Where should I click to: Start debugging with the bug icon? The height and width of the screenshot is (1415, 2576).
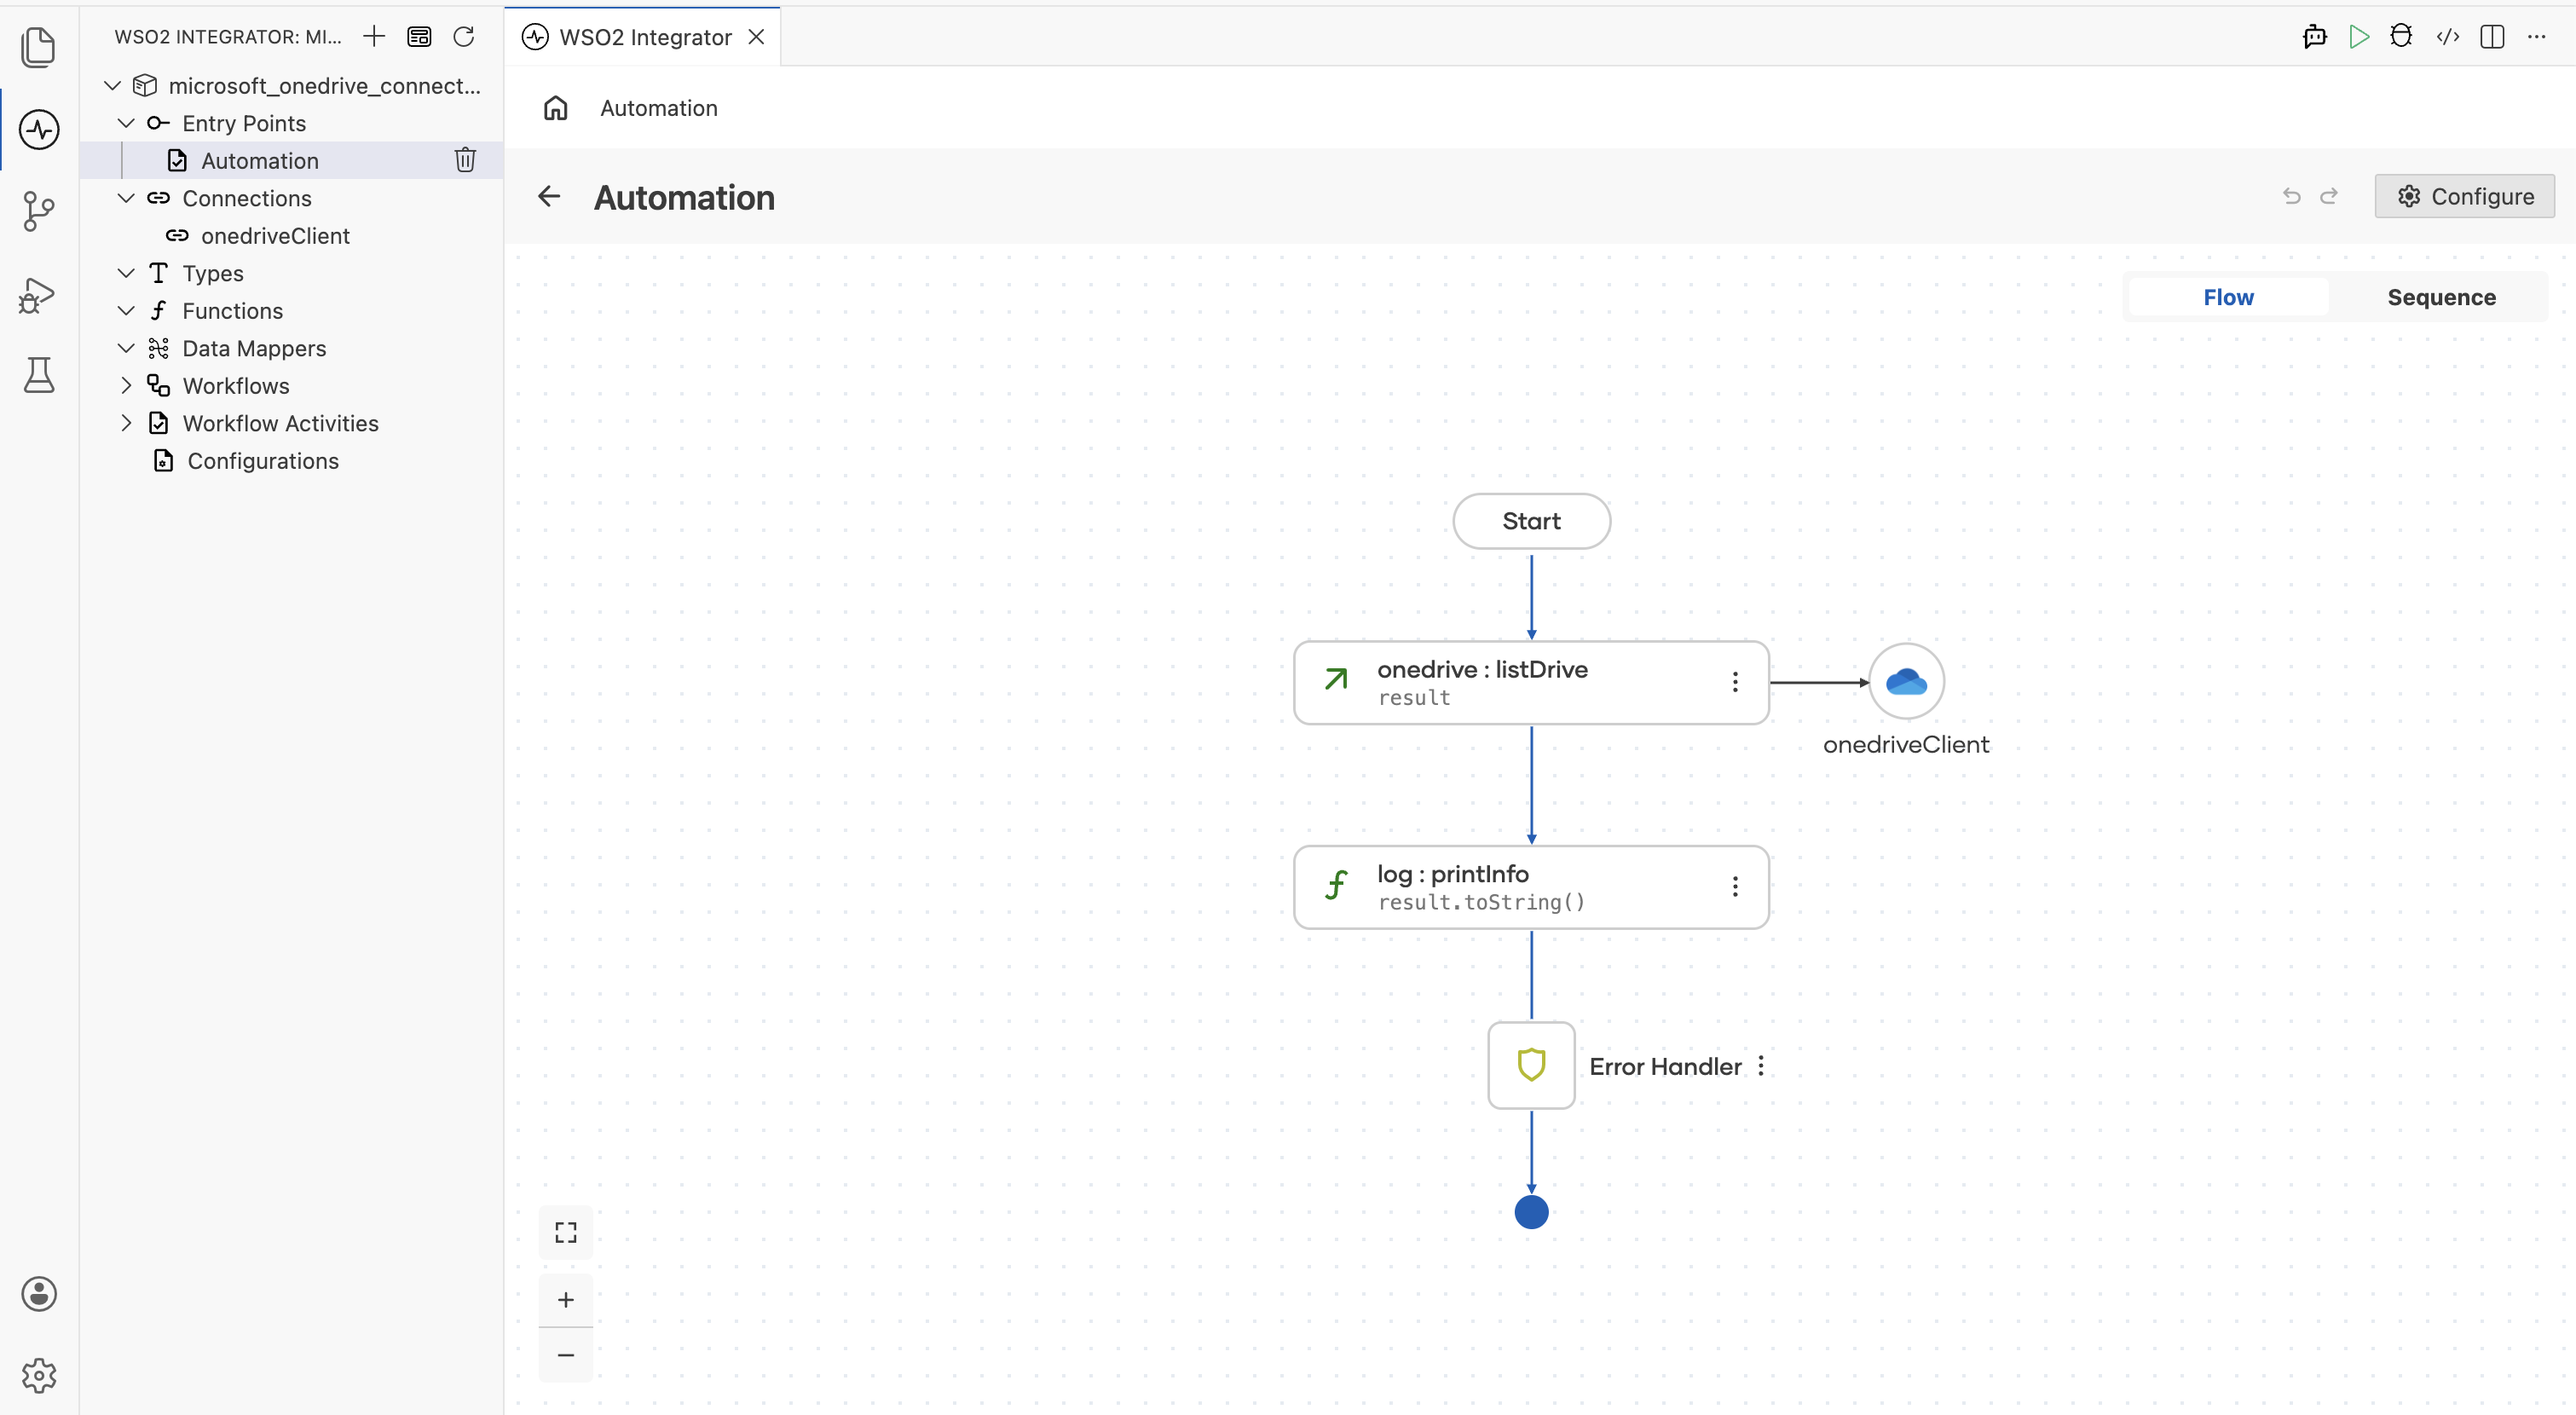[2401, 37]
